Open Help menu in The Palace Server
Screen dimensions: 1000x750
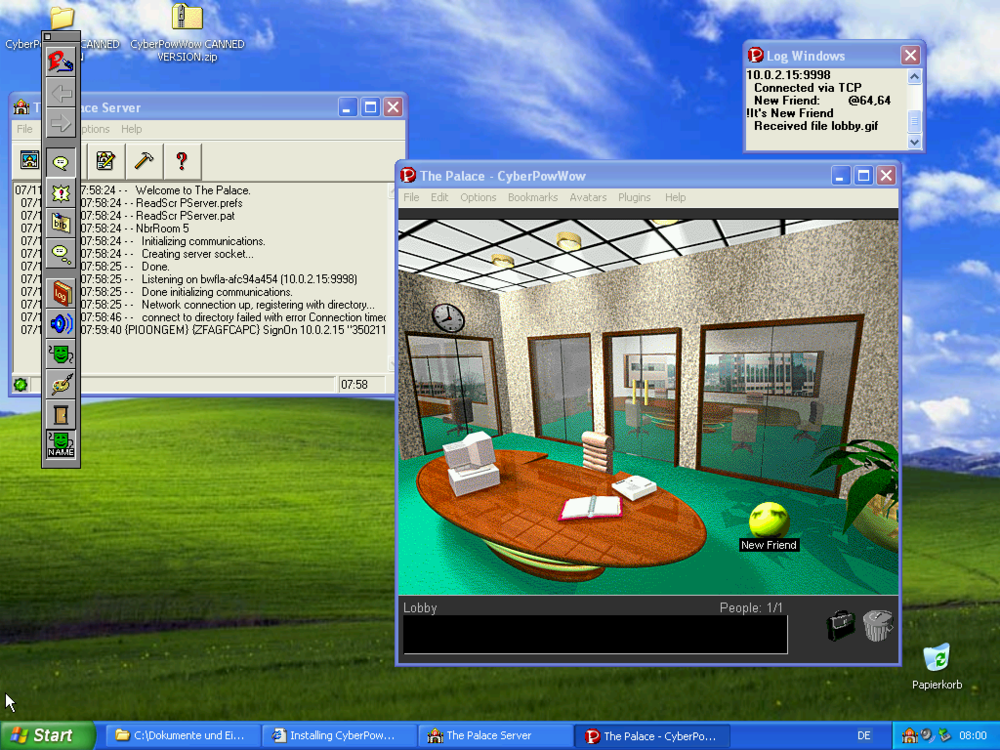click(x=131, y=129)
